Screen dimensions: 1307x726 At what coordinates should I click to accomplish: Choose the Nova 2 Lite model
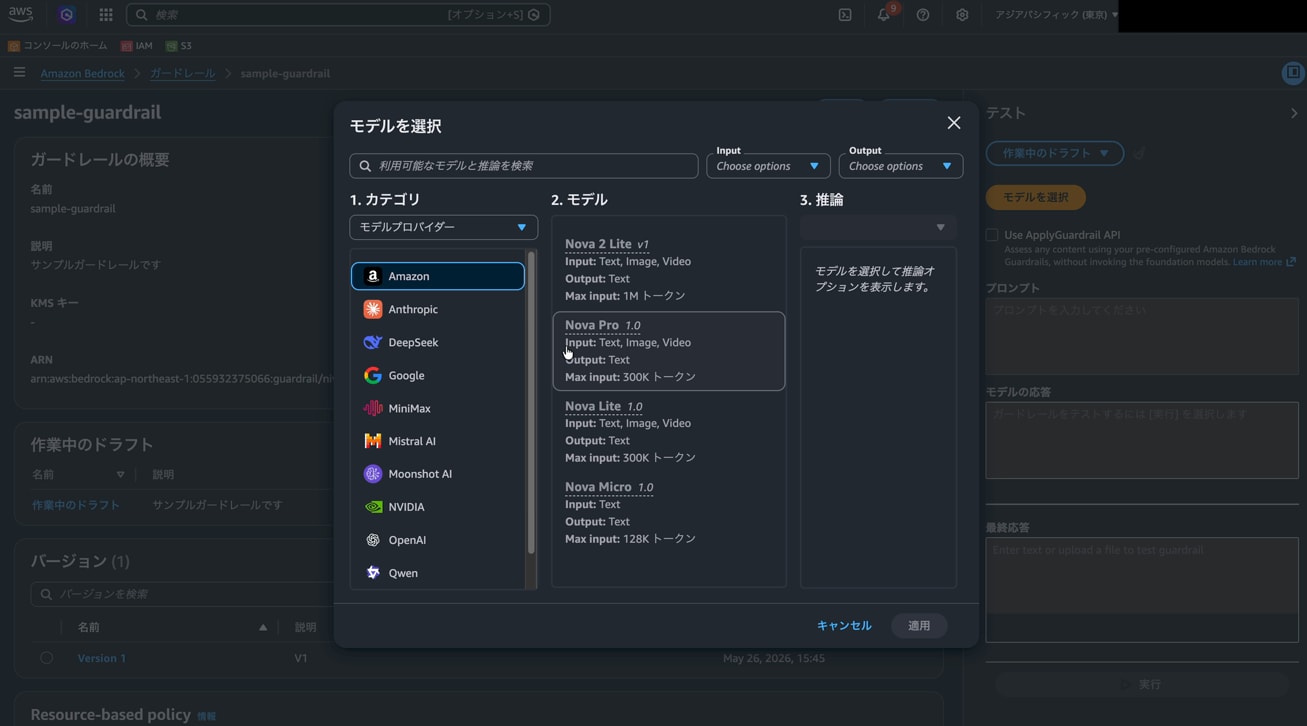coord(668,270)
